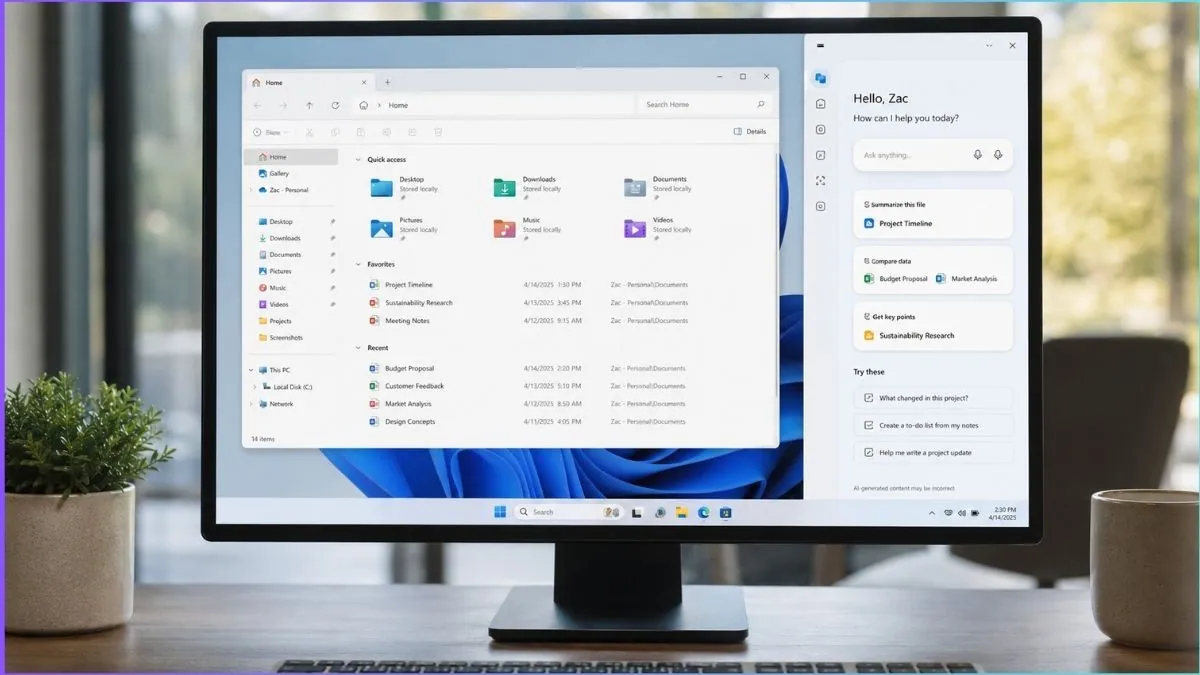Expand the Local Disk (C:) tree node

point(255,387)
